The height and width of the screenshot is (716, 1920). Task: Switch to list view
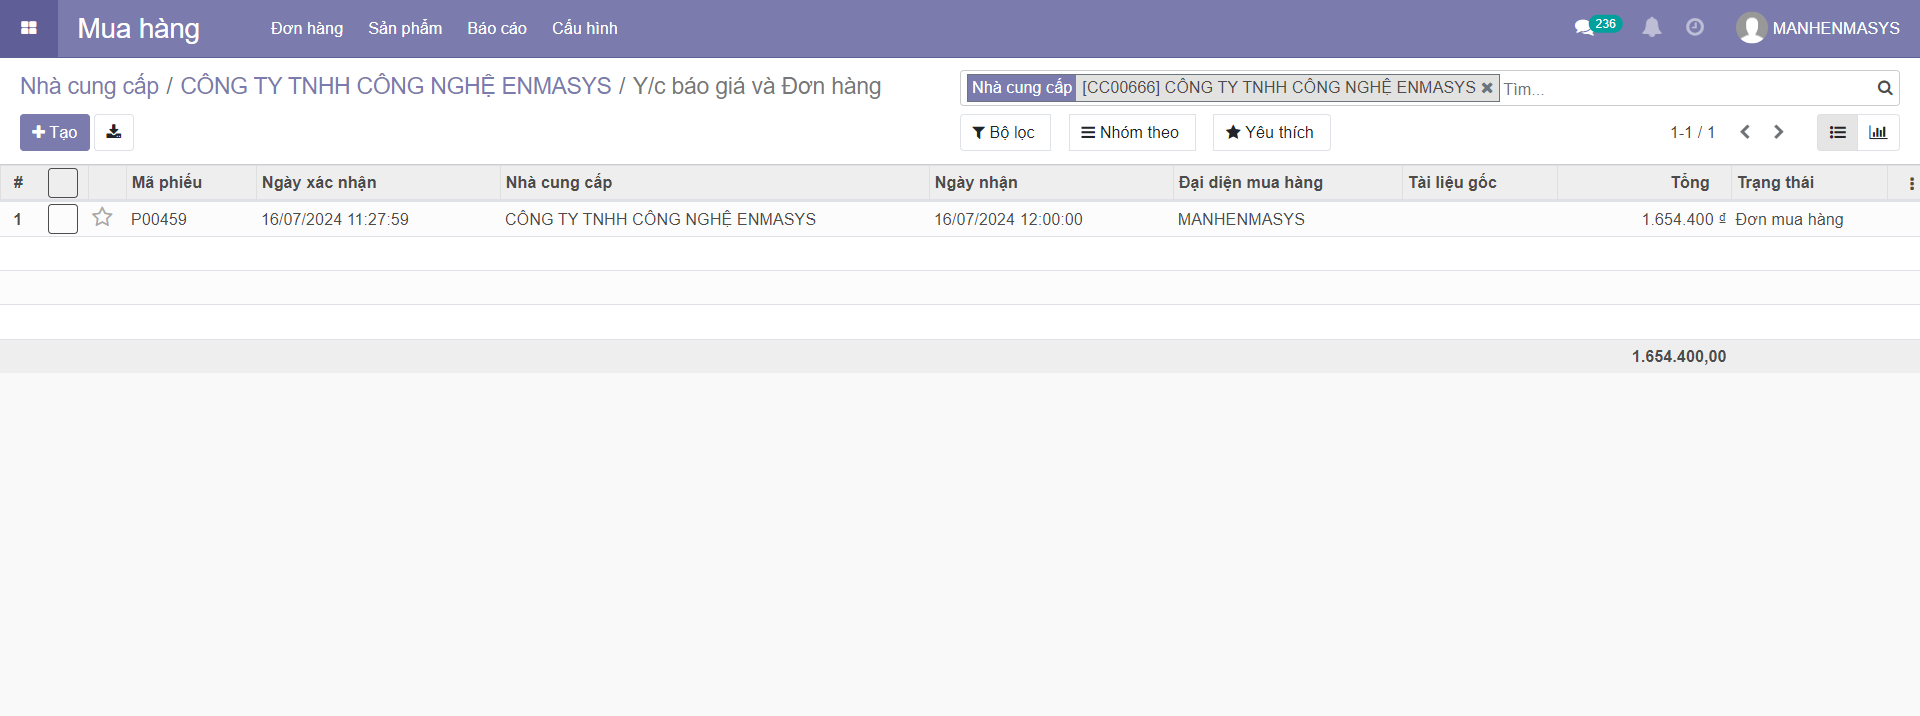point(1837,132)
